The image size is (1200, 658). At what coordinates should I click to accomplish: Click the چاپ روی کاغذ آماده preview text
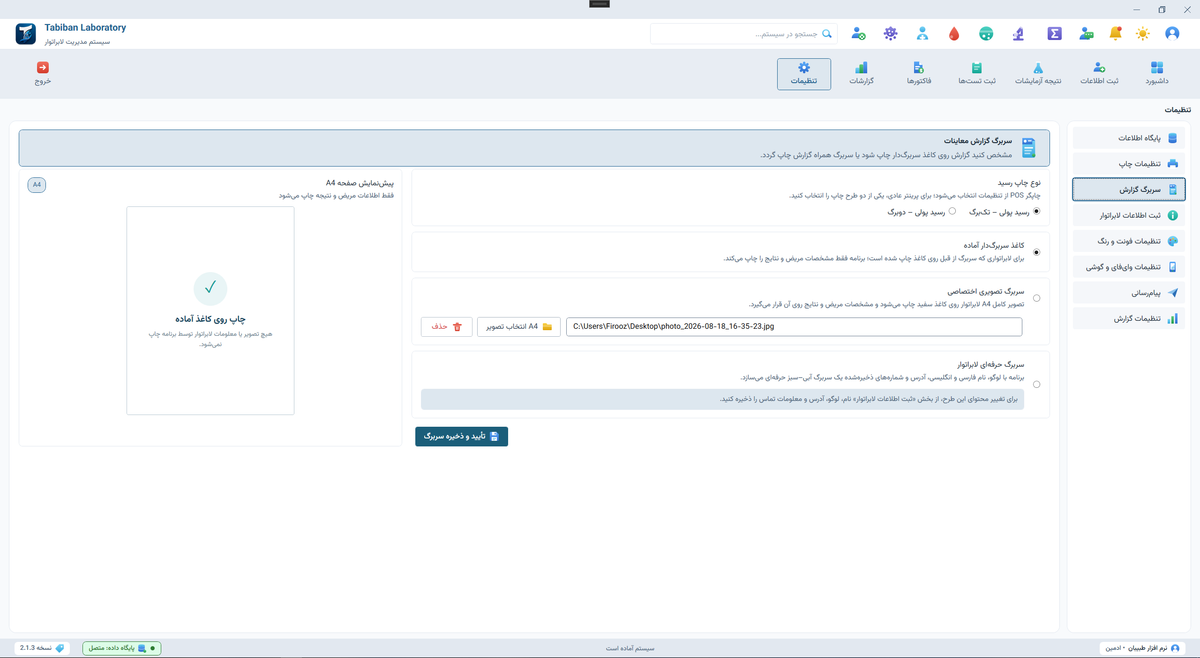coord(211,319)
